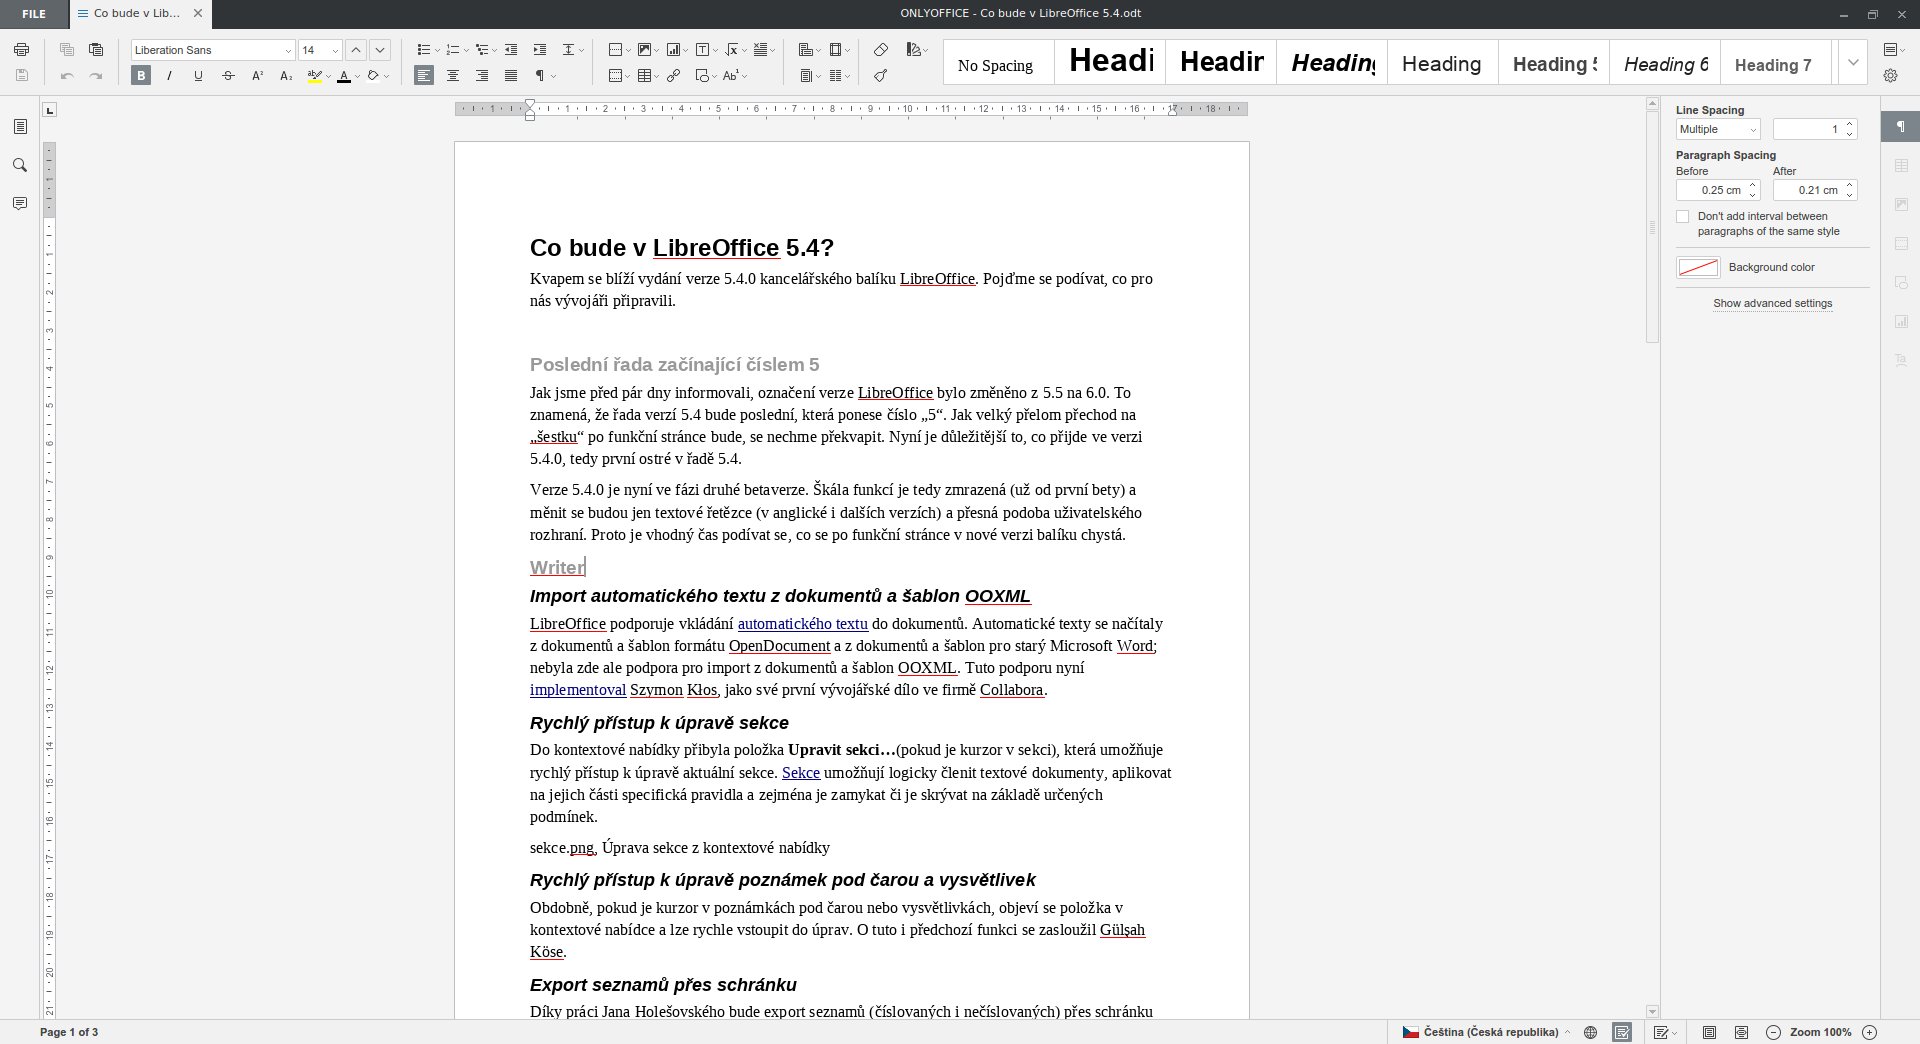Justify the paragraph text
1920x1044 pixels.
(x=511, y=76)
